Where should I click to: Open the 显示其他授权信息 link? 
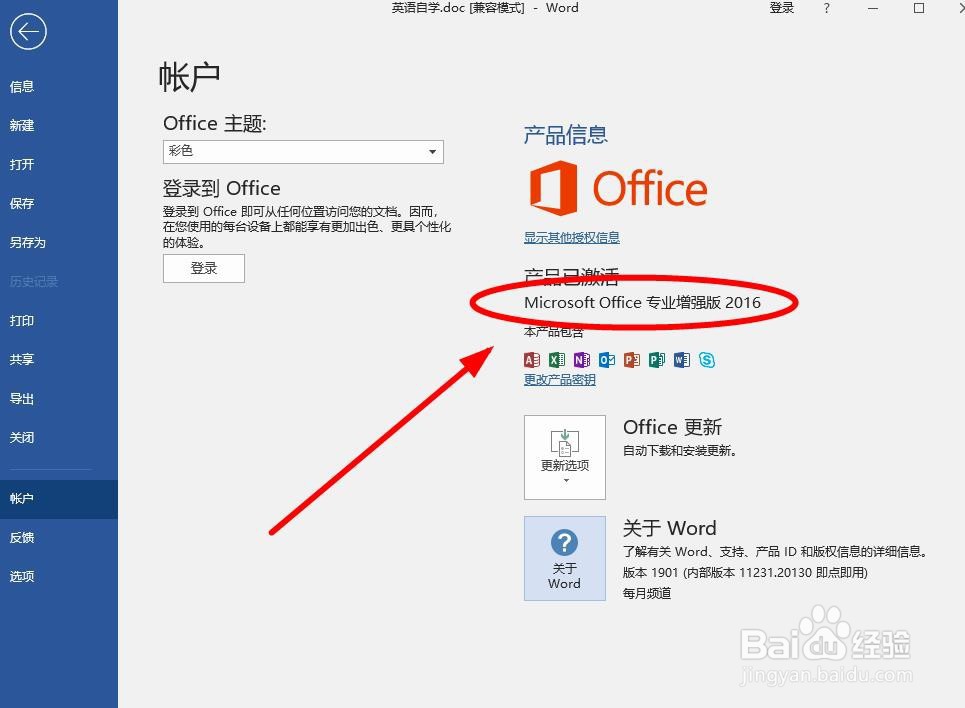tap(572, 238)
